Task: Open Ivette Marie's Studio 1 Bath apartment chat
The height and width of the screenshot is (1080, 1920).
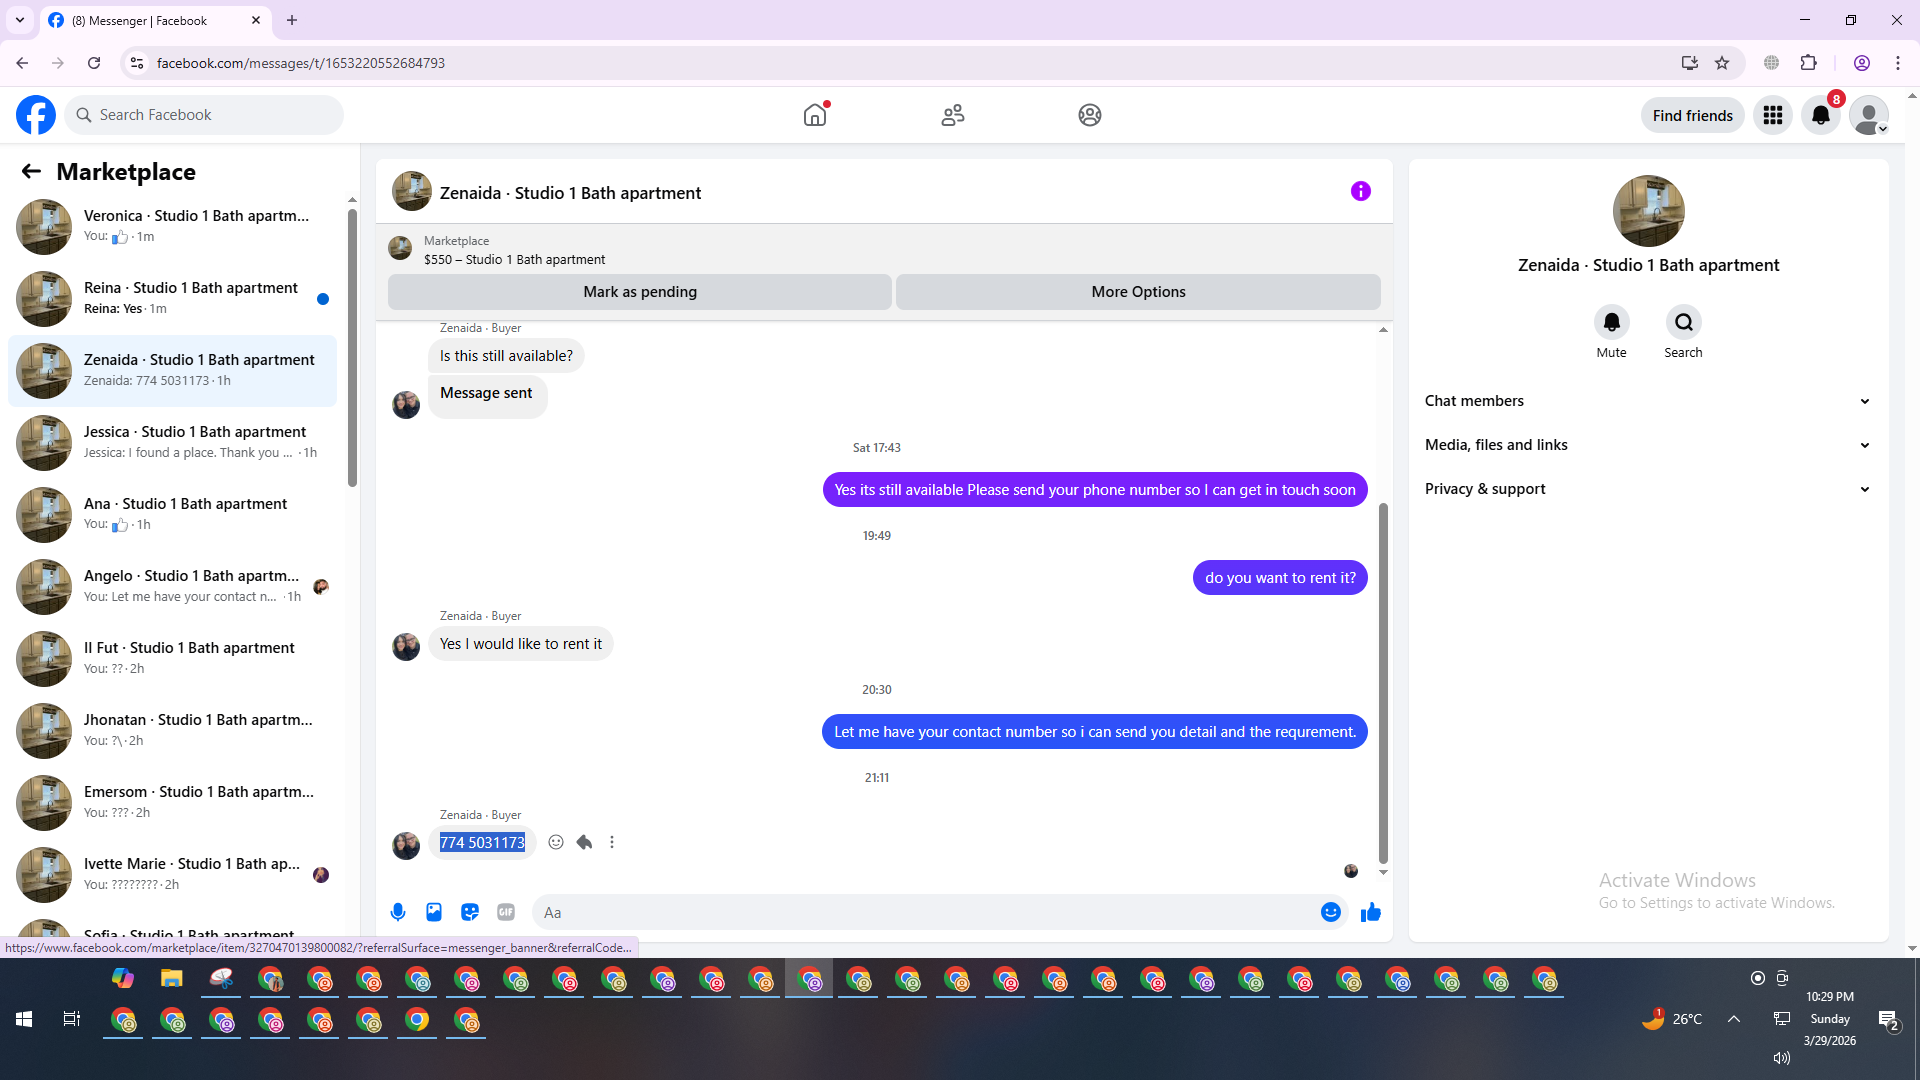Action: tap(172, 874)
